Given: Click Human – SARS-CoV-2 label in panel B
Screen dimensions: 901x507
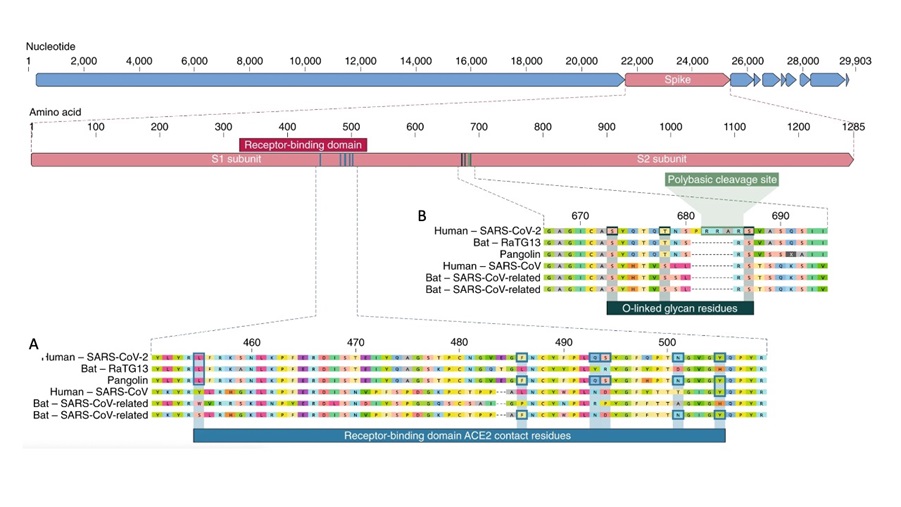Looking at the screenshot, I should [487, 230].
